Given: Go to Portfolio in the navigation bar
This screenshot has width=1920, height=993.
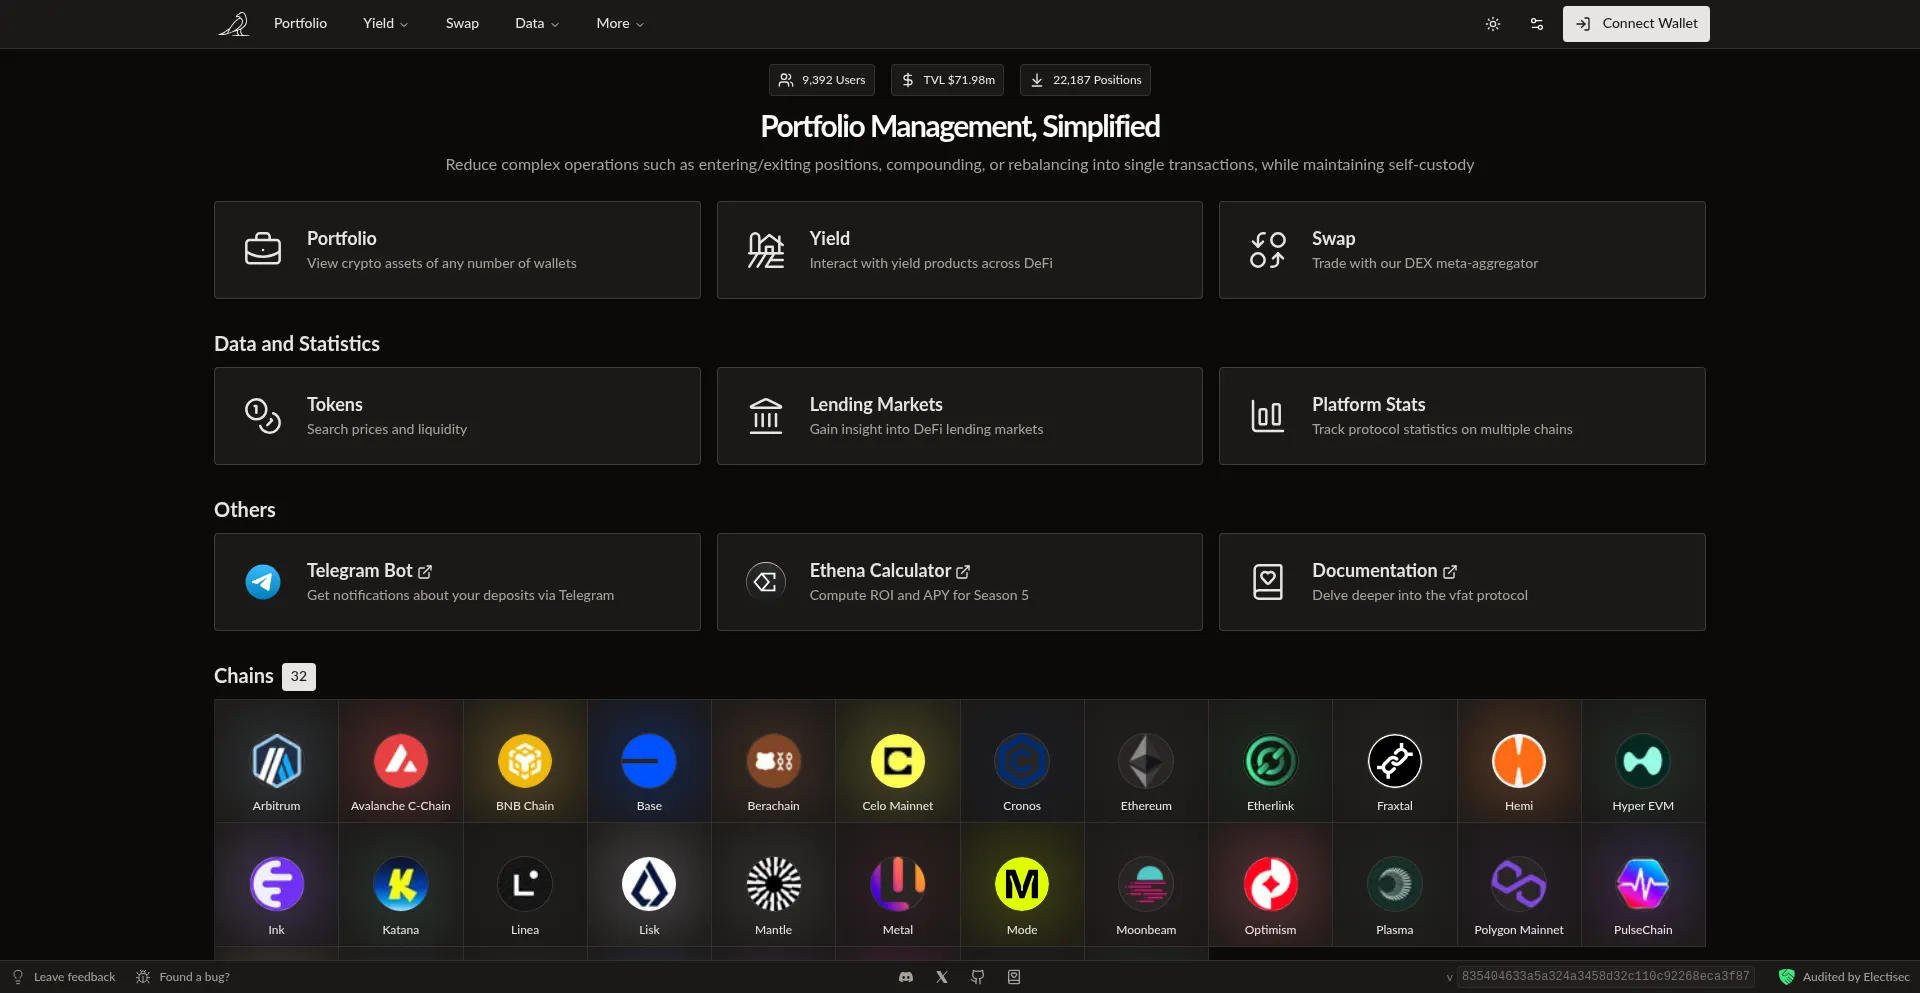Looking at the screenshot, I should pos(300,24).
